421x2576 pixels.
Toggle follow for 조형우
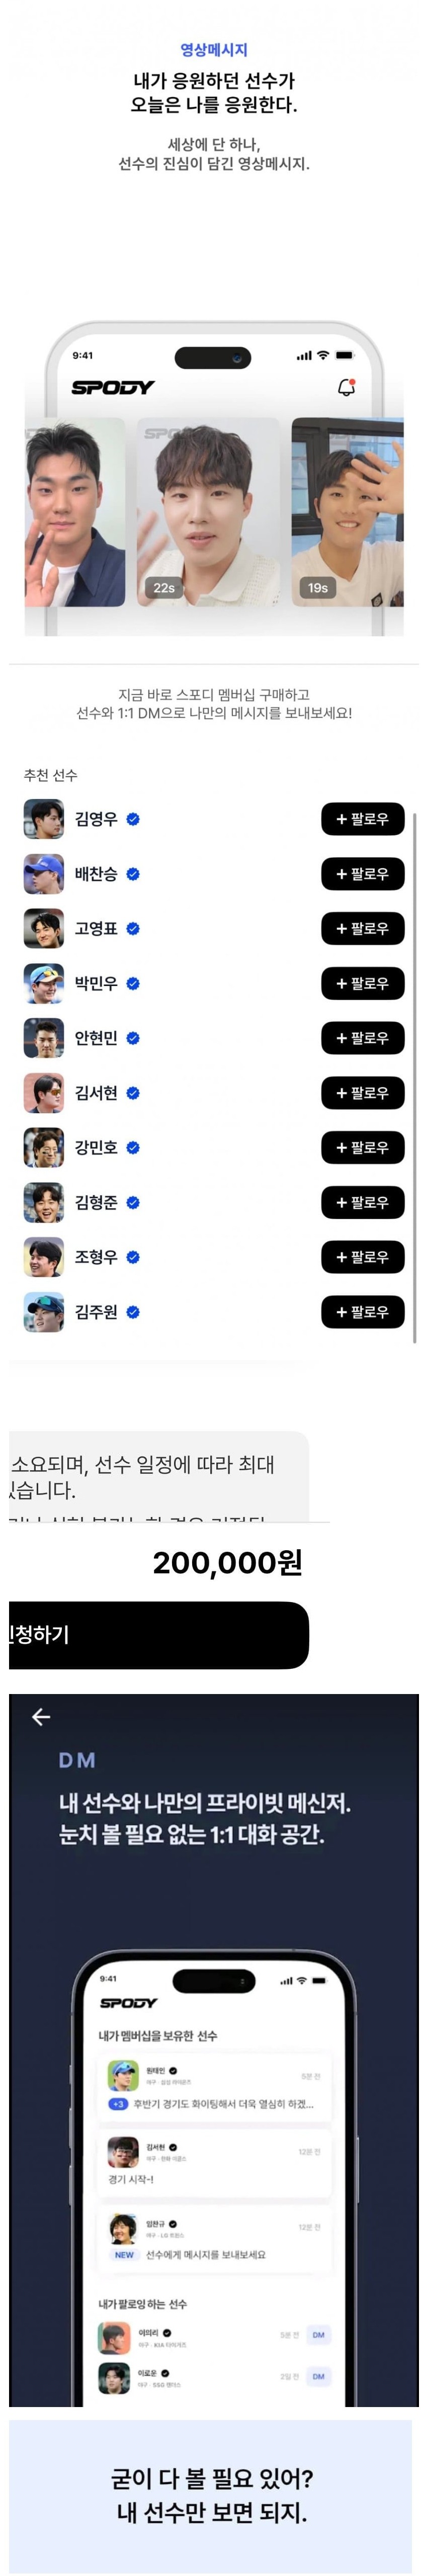click(x=362, y=1257)
